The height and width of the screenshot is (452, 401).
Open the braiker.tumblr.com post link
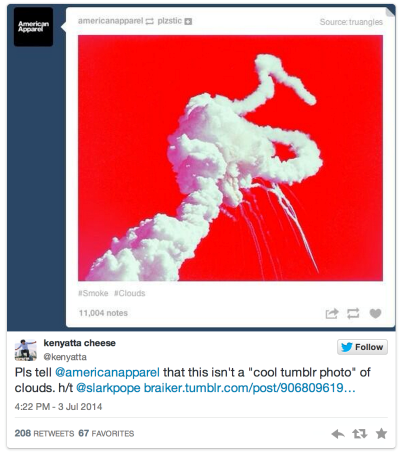point(249,388)
